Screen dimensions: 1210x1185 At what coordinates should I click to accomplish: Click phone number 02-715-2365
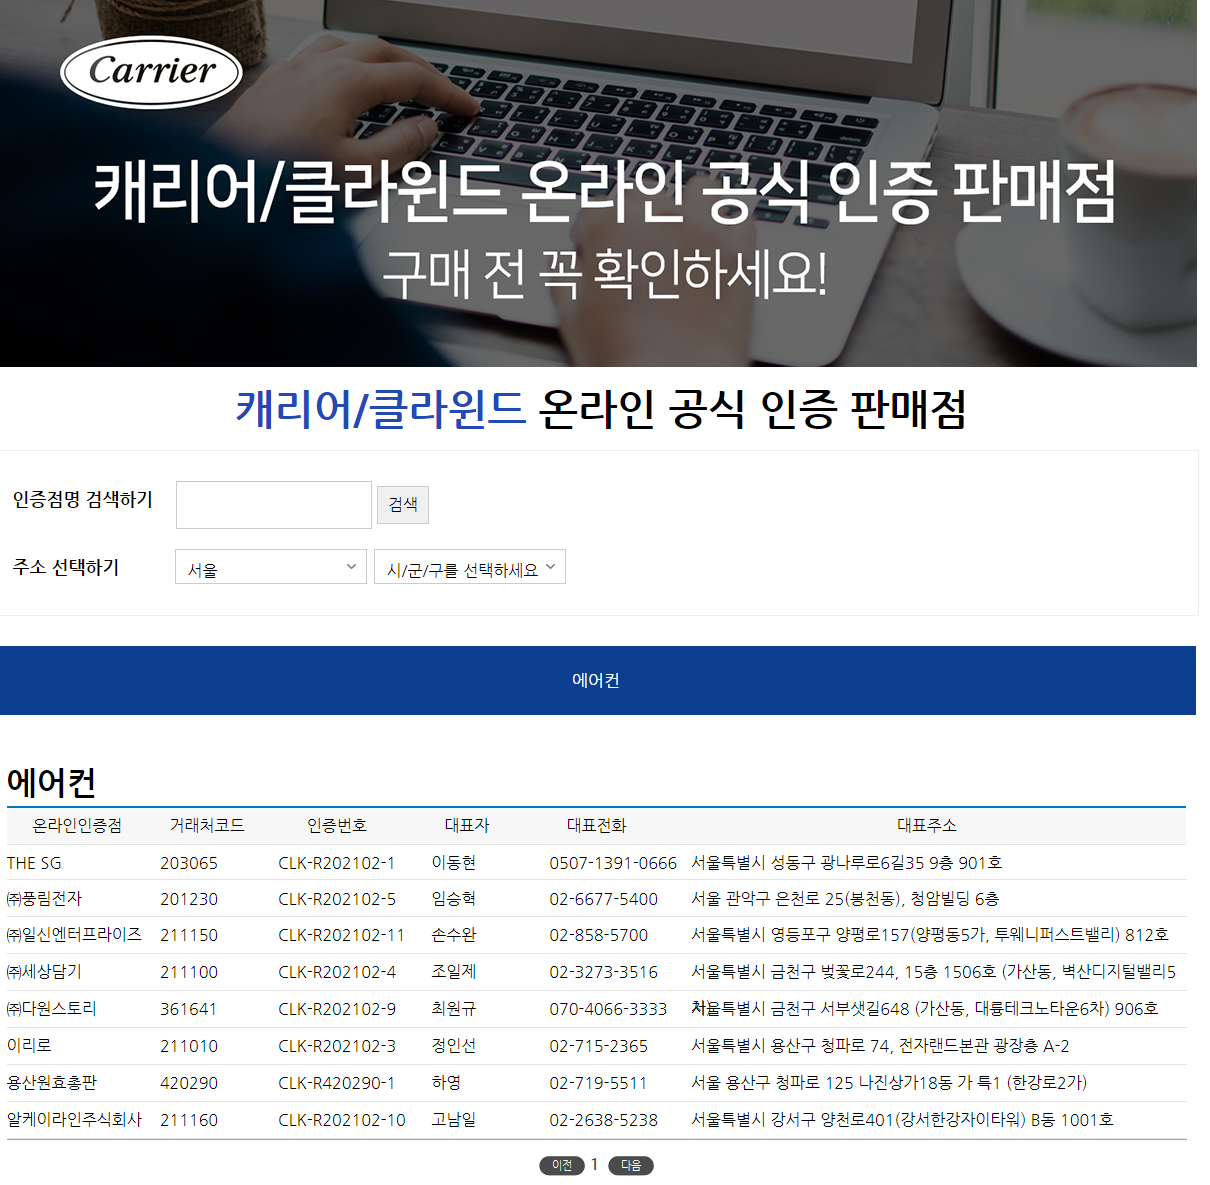(x=599, y=1046)
